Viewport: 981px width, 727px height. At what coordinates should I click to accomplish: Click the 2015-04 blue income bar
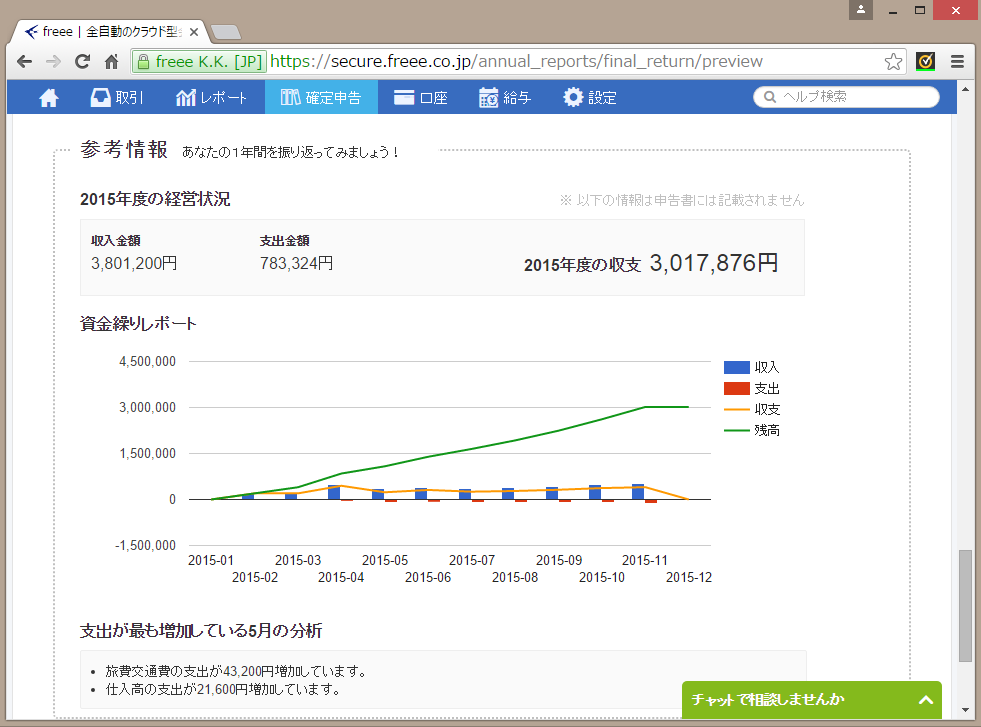coord(334,492)
